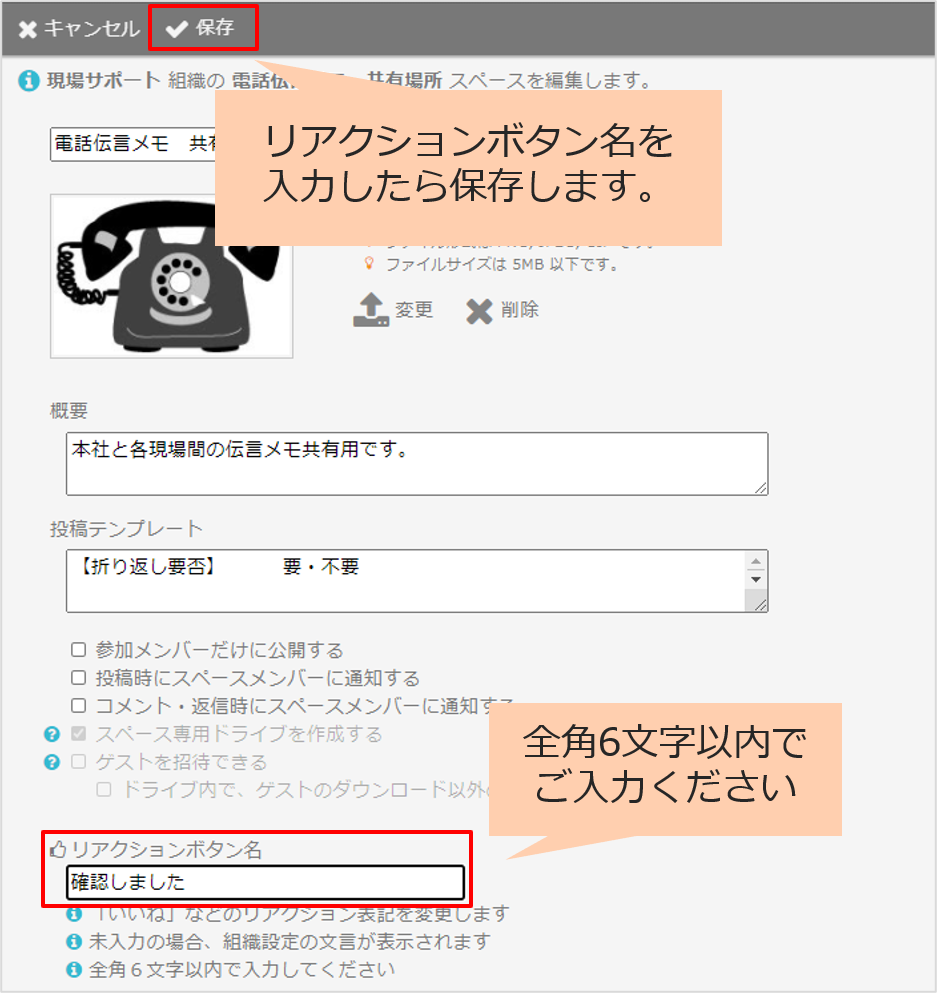Click the space name input field

coord(133,144)
